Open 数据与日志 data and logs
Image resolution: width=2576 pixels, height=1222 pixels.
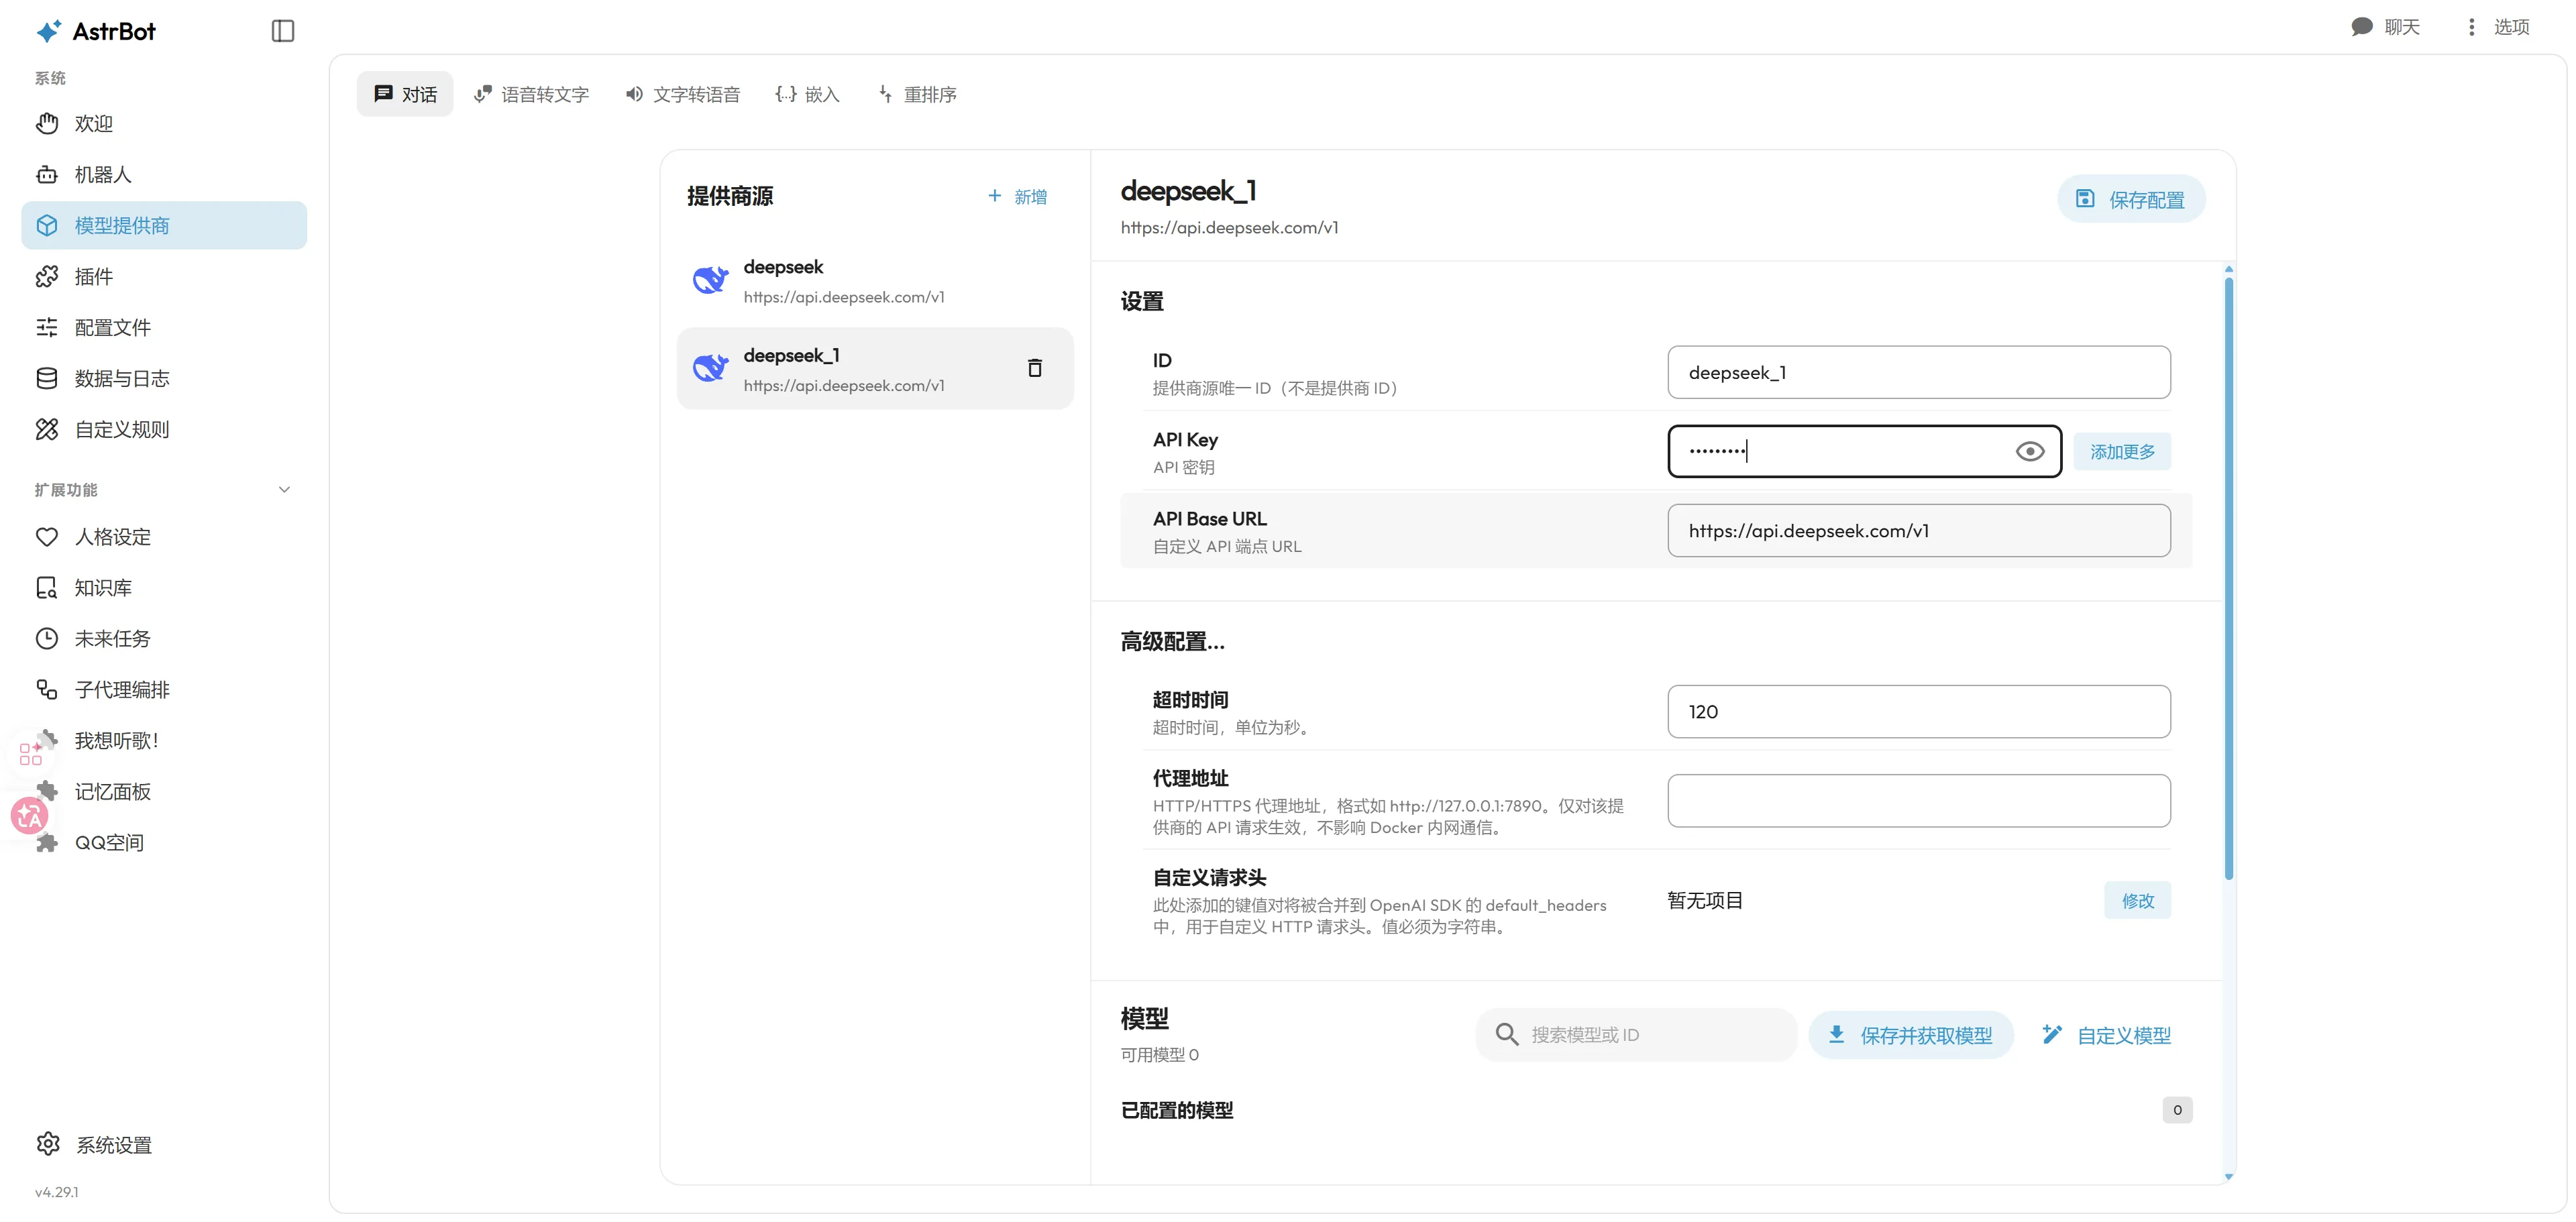164,378
